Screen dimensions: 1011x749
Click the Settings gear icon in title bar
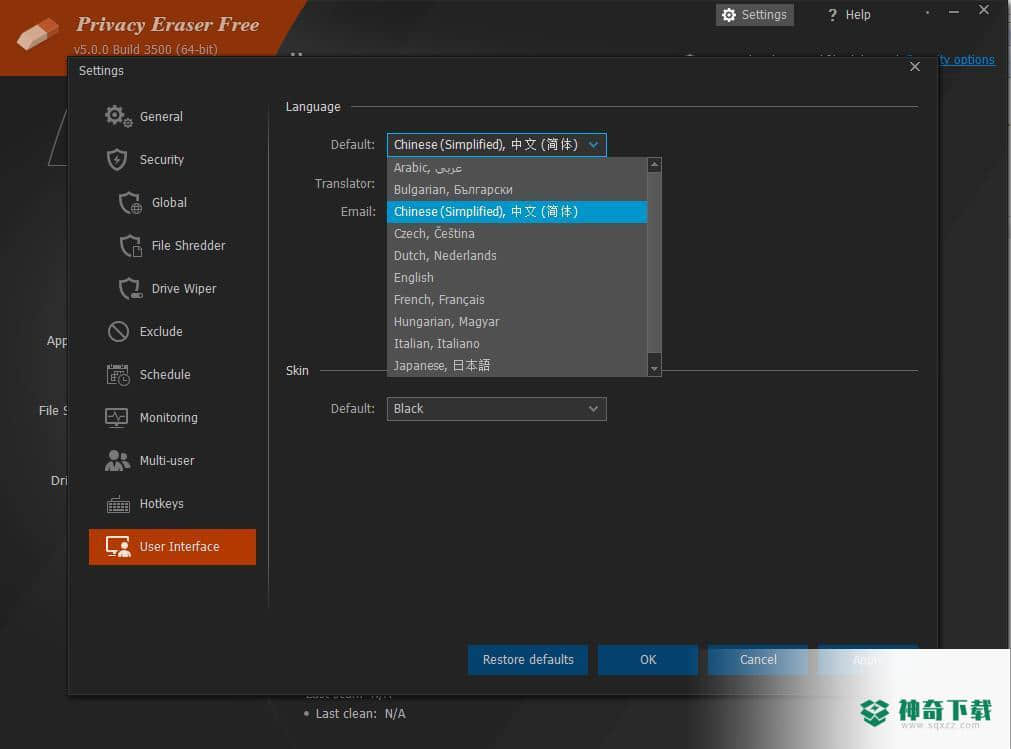click(x=729, y=15)
